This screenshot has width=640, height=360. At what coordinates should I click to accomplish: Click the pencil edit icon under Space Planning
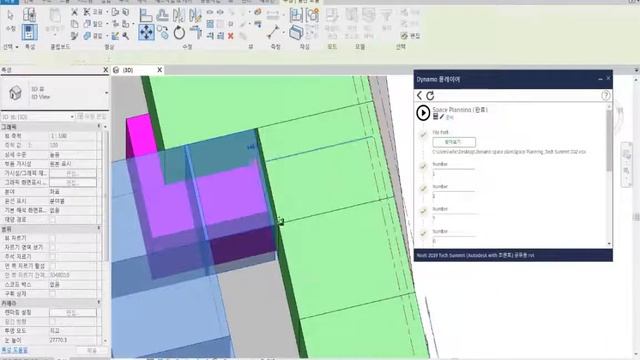[x=442, y=117]
